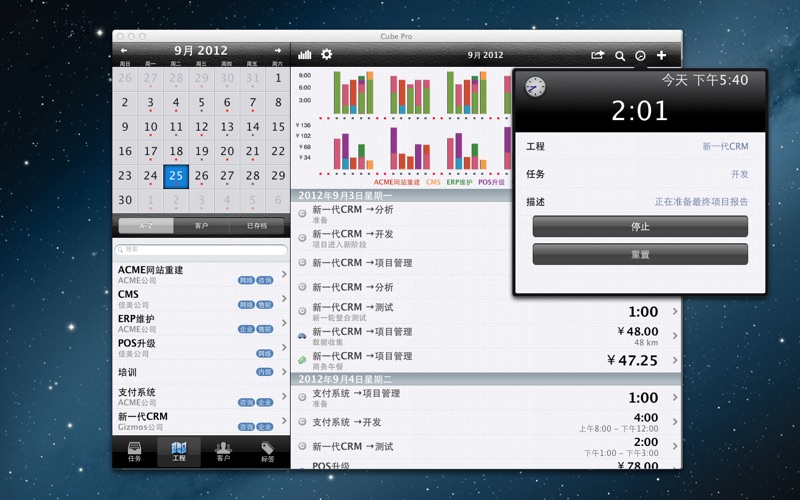Expand 支付系统 project chevron
Image resolution: width=800 pixels, height=500 pixels.
[284, 396]
